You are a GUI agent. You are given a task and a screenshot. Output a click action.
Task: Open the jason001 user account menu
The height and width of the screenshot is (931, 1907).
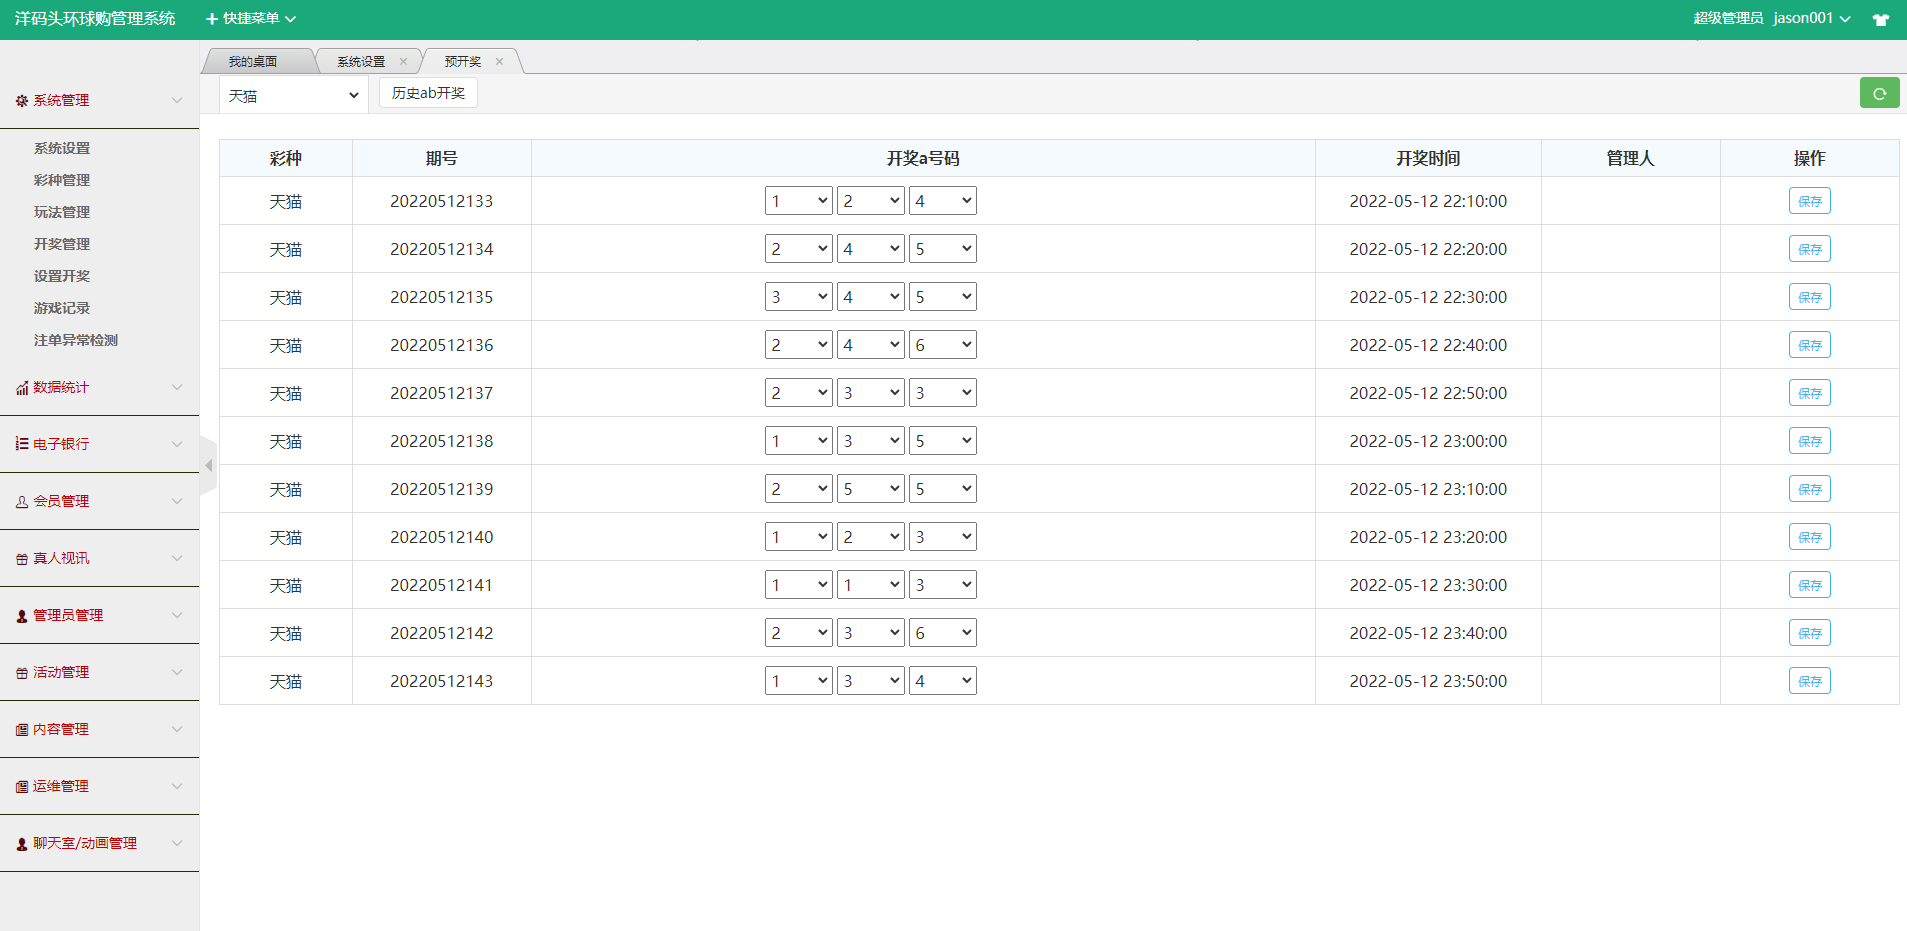1811,18
